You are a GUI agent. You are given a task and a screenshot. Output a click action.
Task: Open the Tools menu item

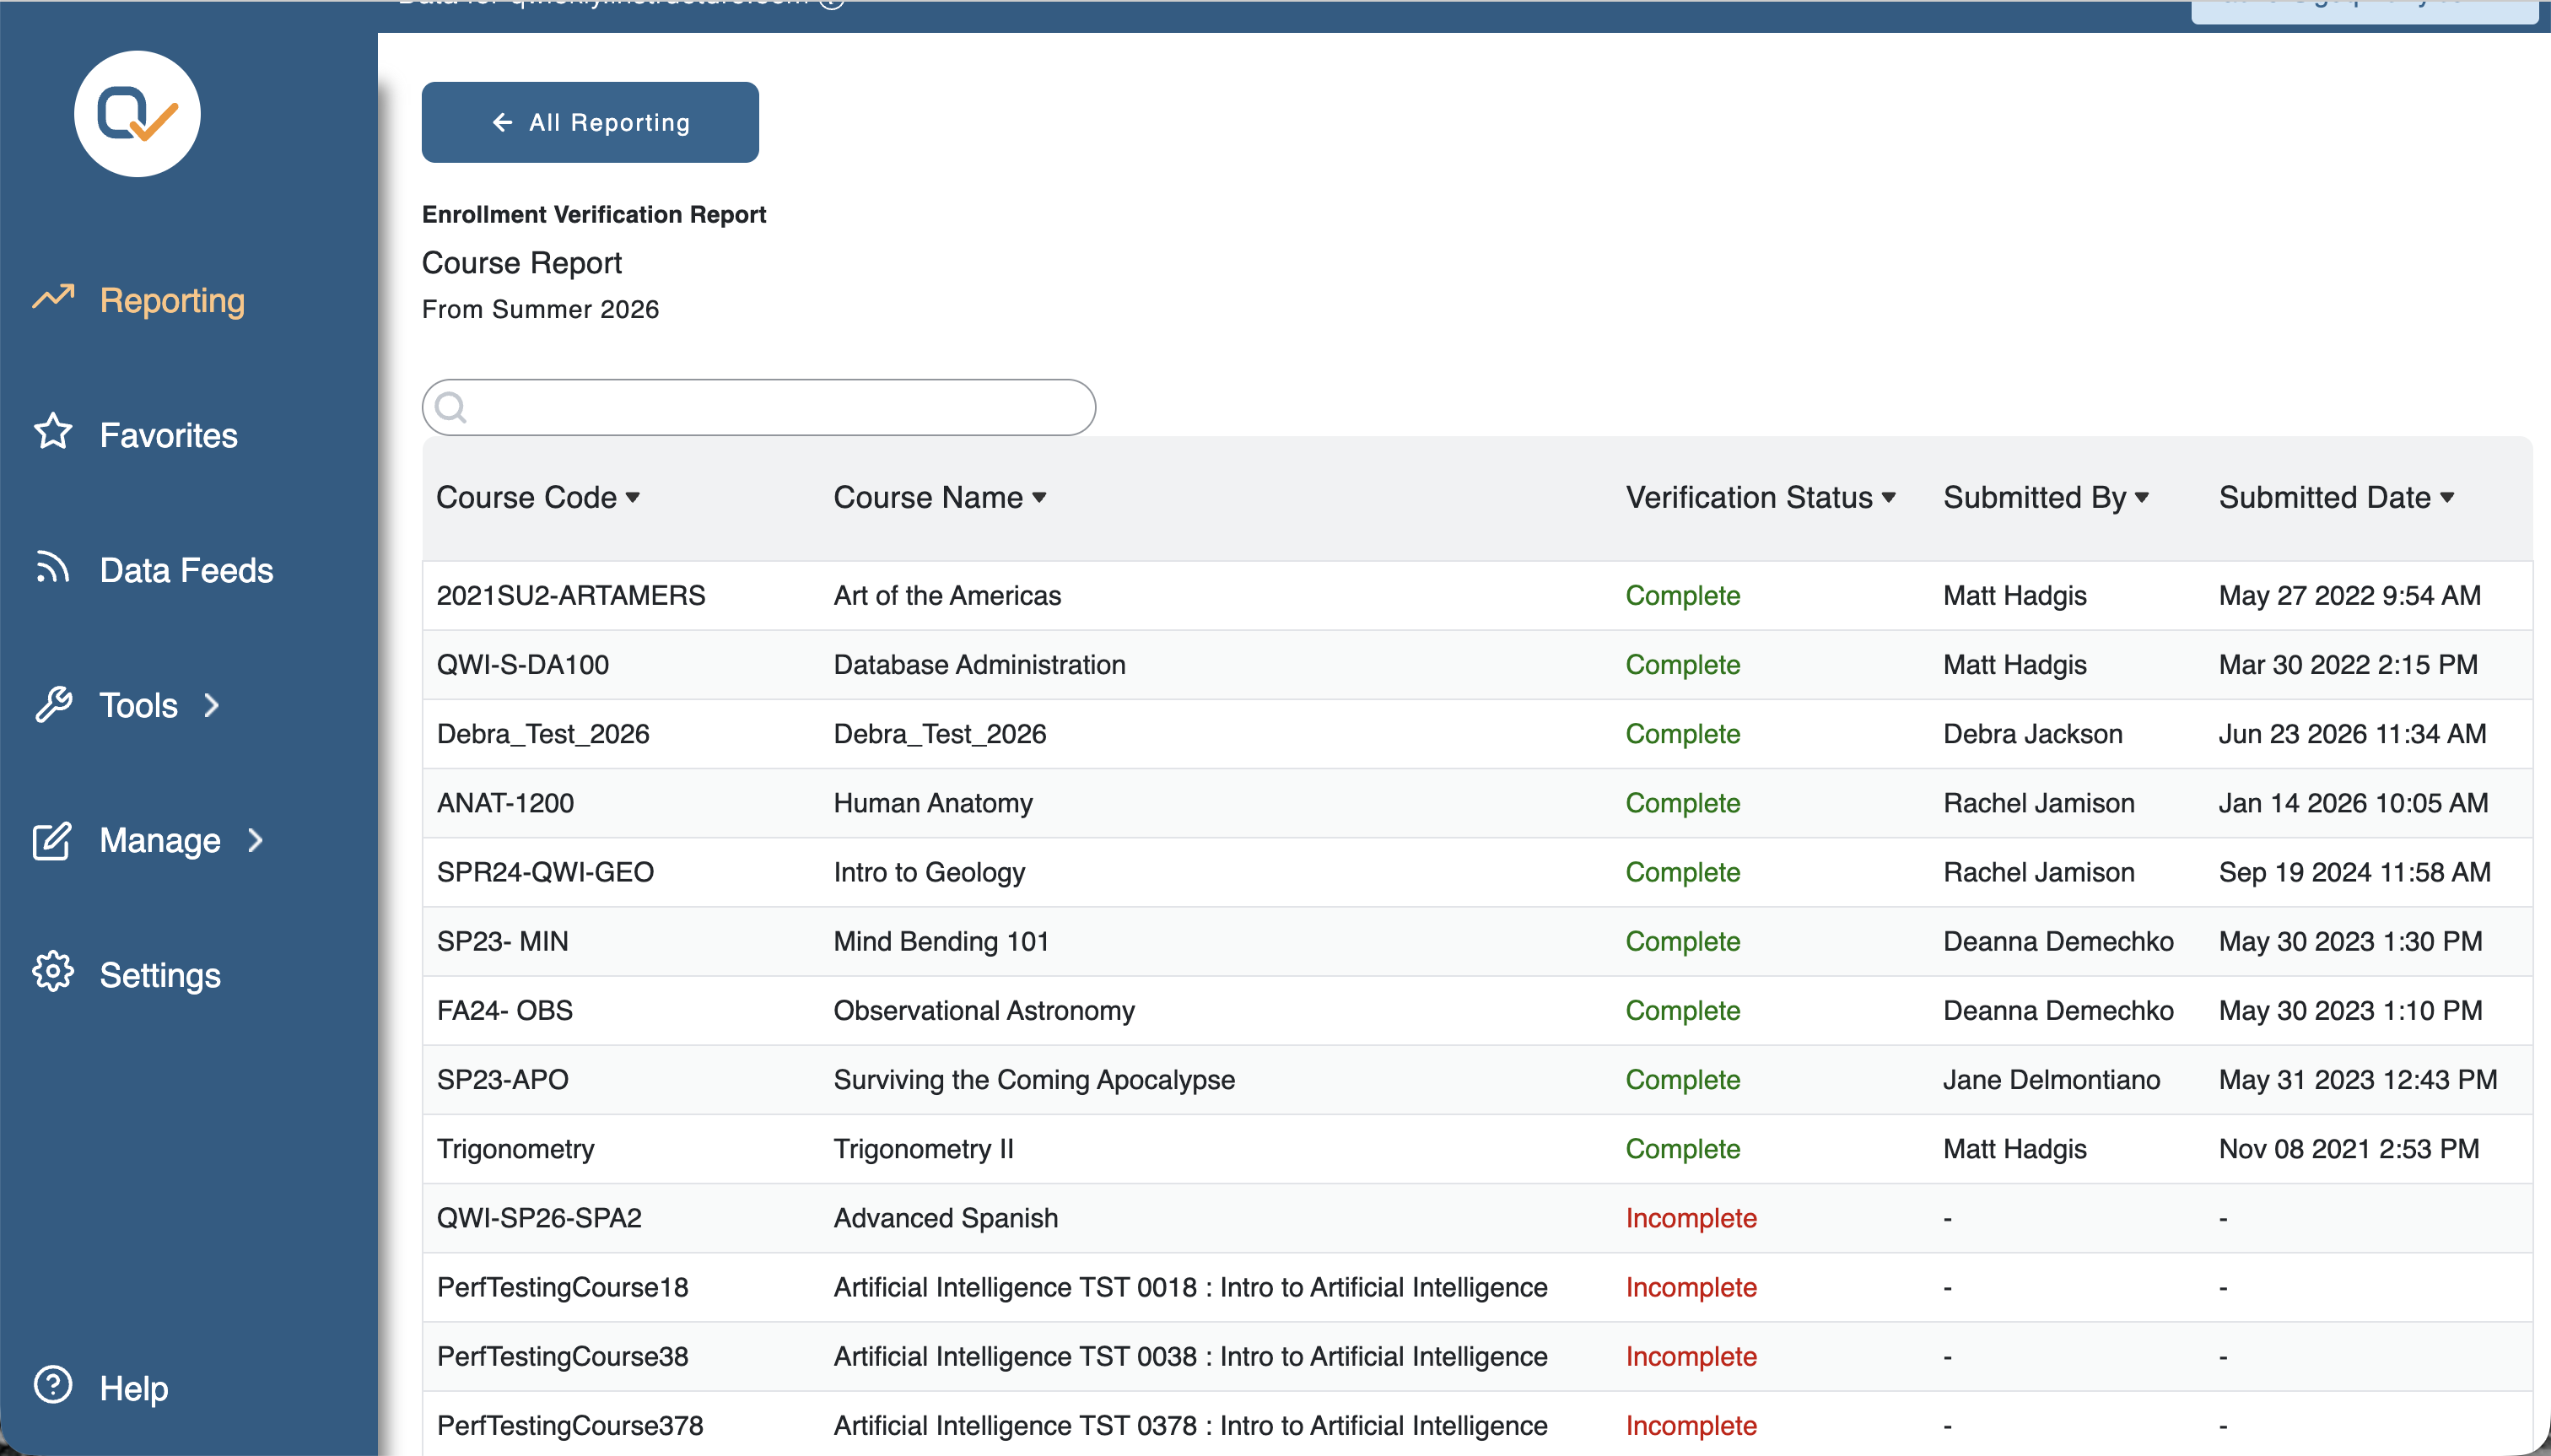click(x=138, y=705)
